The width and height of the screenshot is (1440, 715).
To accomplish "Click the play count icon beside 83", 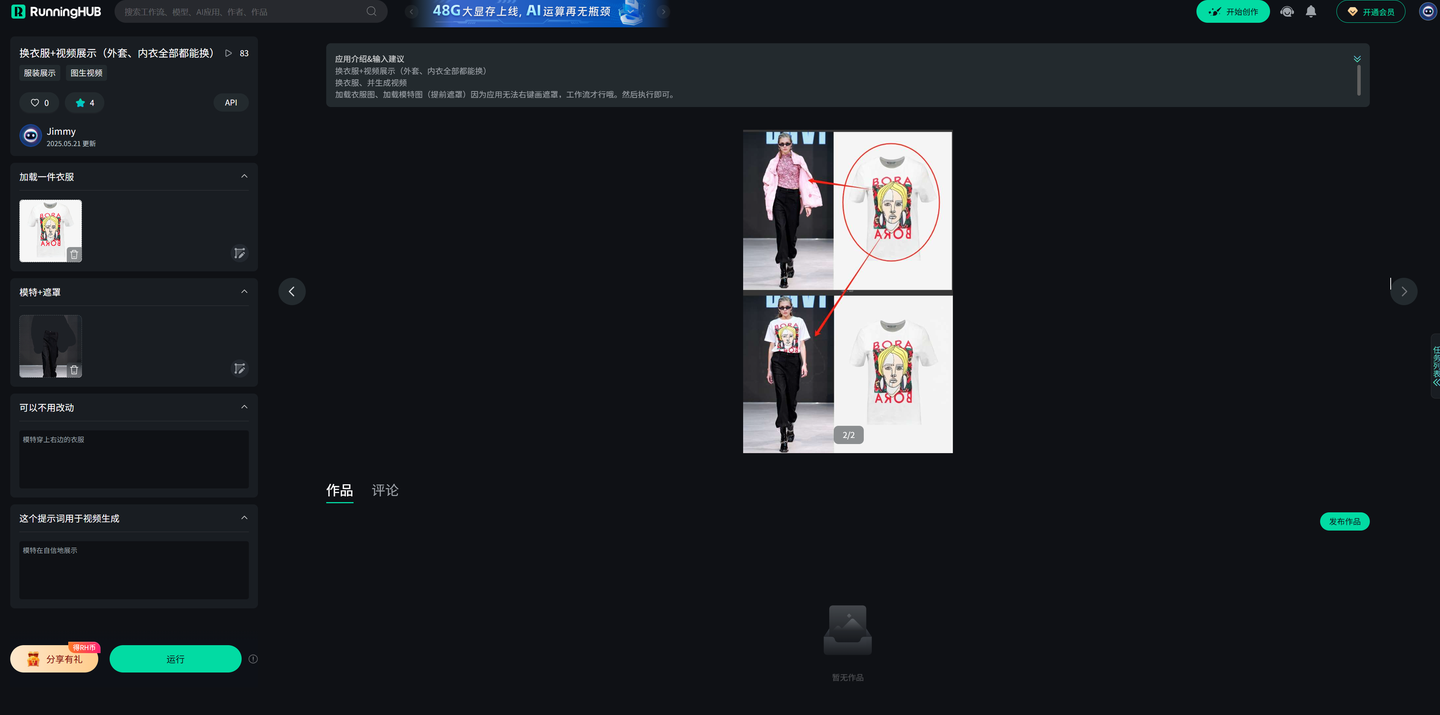I will pyautogui.click(x=229, y=53).
